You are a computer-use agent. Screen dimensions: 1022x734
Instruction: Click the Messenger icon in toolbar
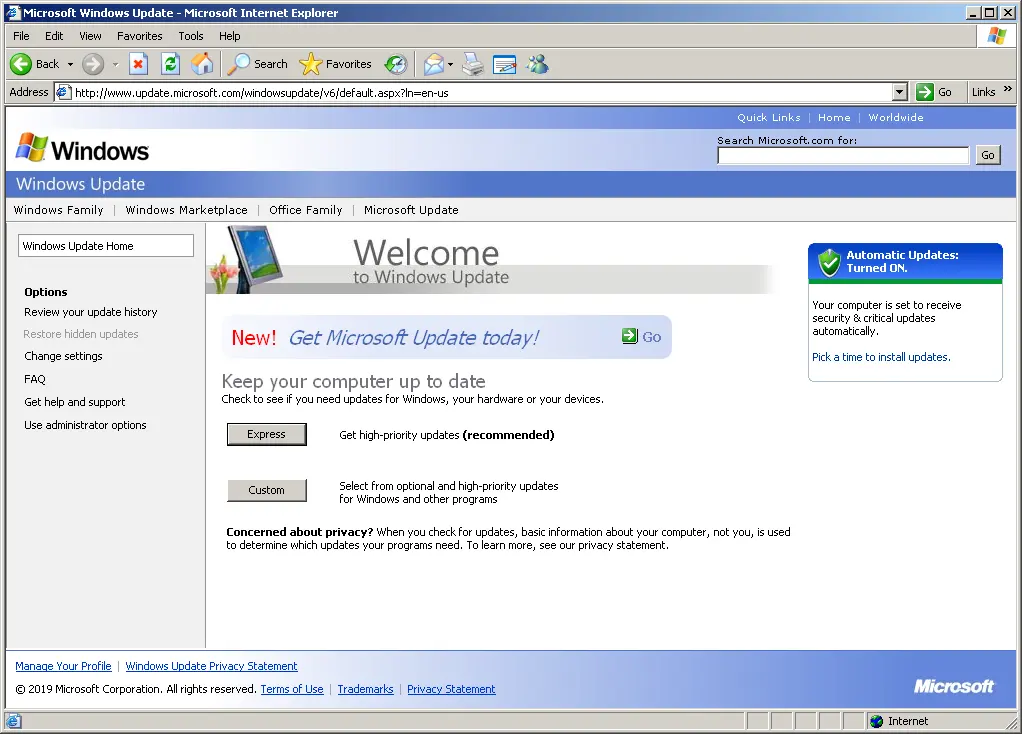538,64
